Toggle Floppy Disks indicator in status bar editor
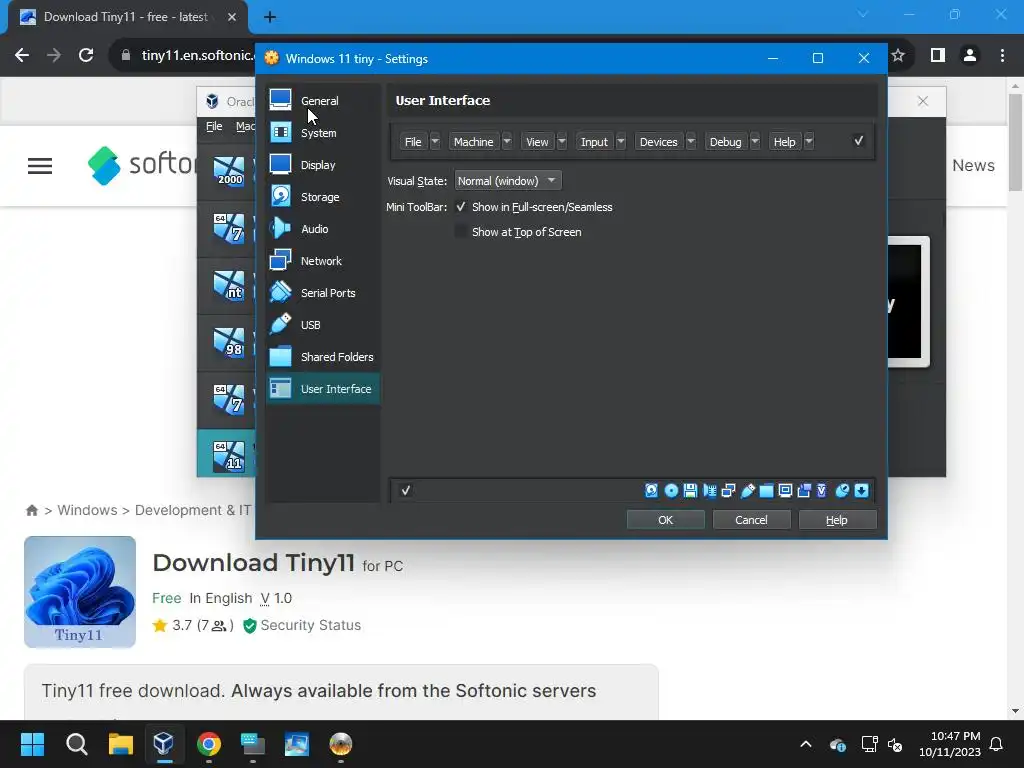Image resolution: width=1024 pixels, height=768 pixels. 690,490
